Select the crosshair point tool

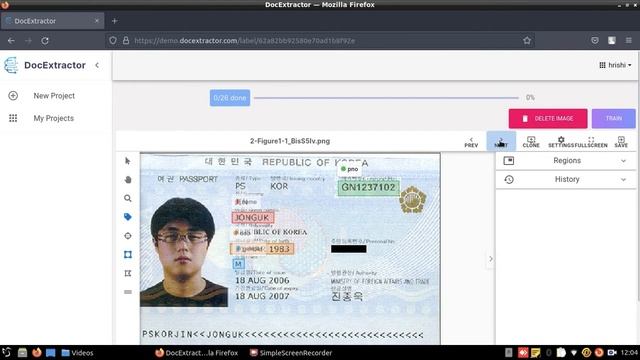pyautogui.click(x=128, y=236)
